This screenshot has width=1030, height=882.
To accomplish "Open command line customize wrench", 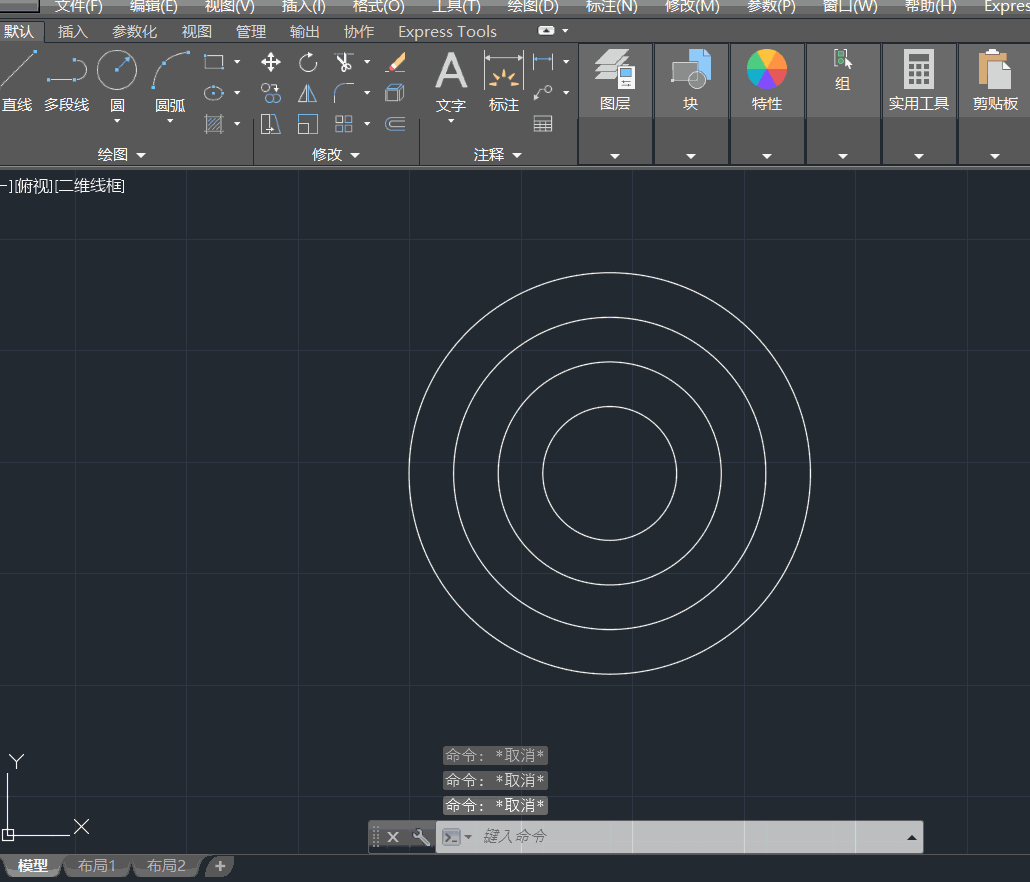I will 421,837.
